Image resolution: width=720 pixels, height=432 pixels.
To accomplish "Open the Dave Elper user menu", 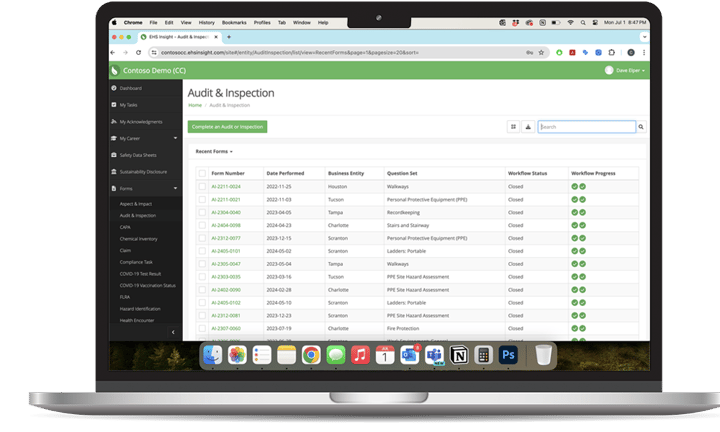I will (625, 70).
